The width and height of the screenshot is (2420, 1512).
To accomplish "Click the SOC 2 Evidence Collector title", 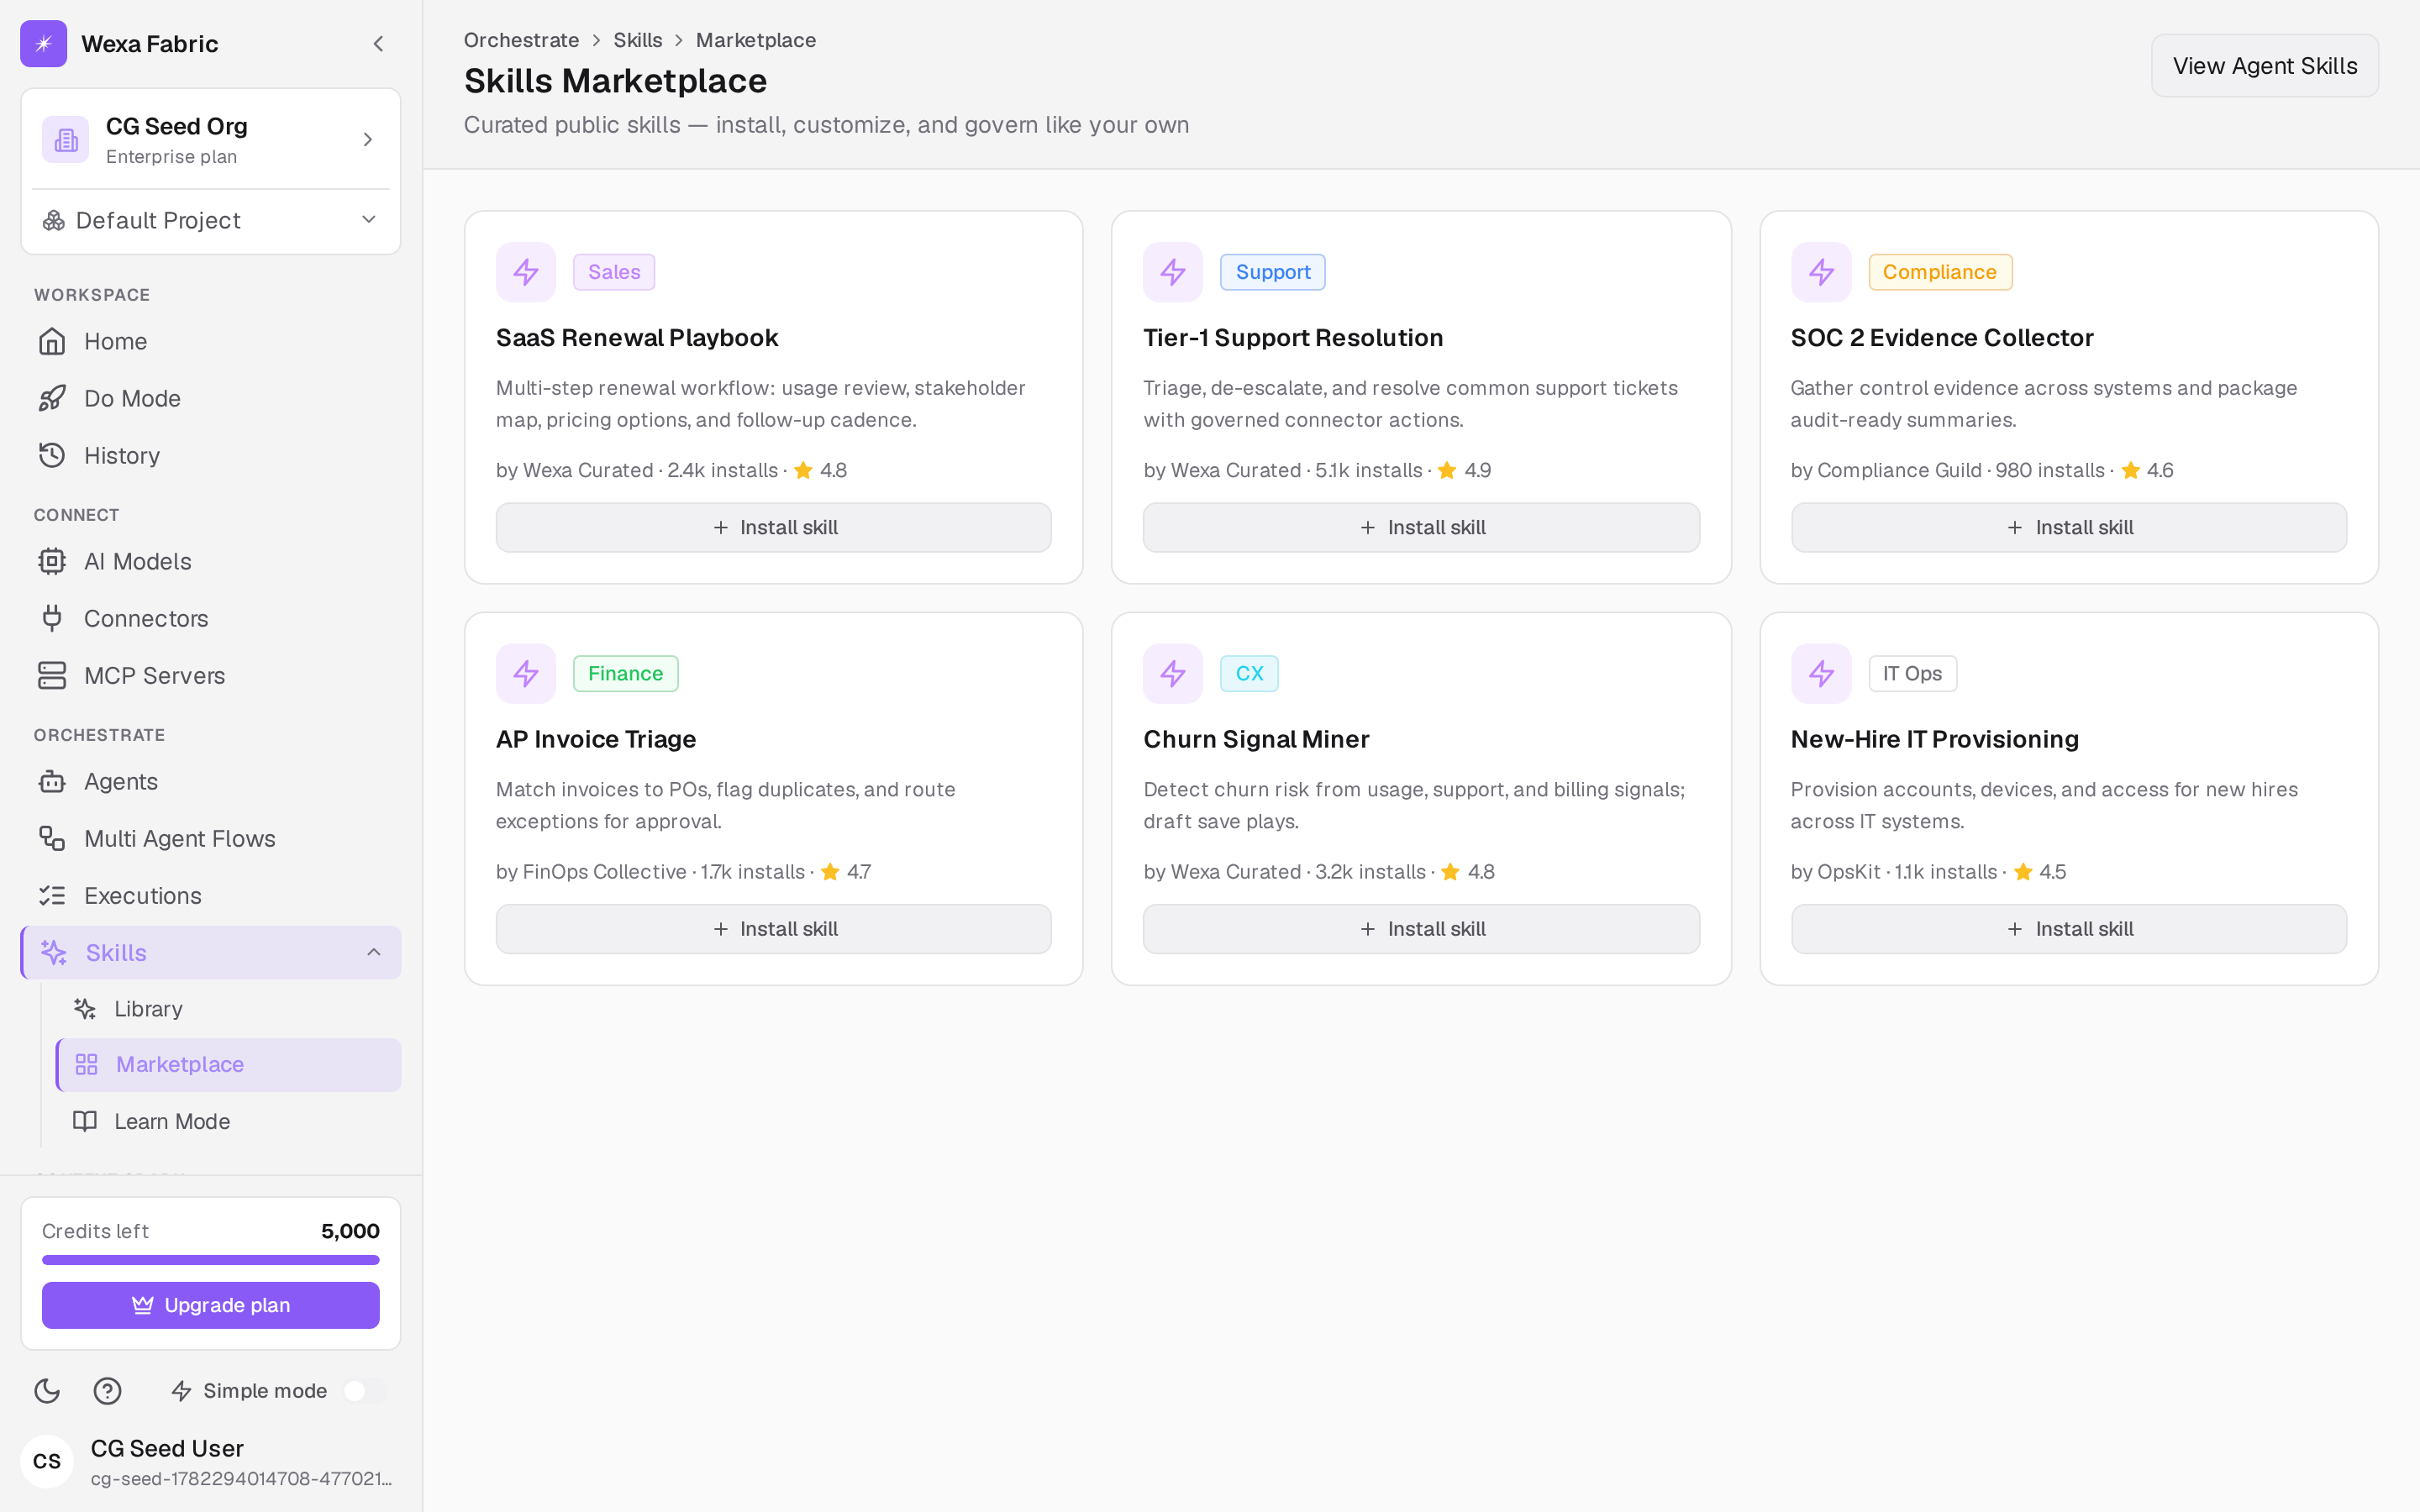I will click(x=1941, y=338).
